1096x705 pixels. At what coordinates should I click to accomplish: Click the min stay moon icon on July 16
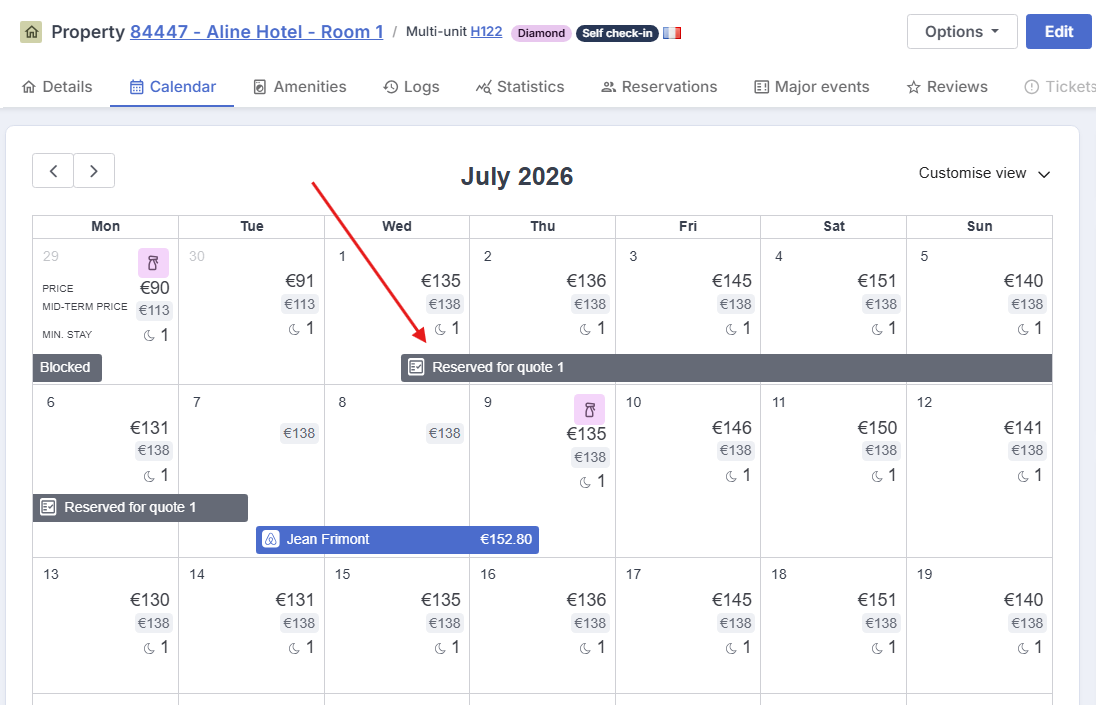click(586, 649)
